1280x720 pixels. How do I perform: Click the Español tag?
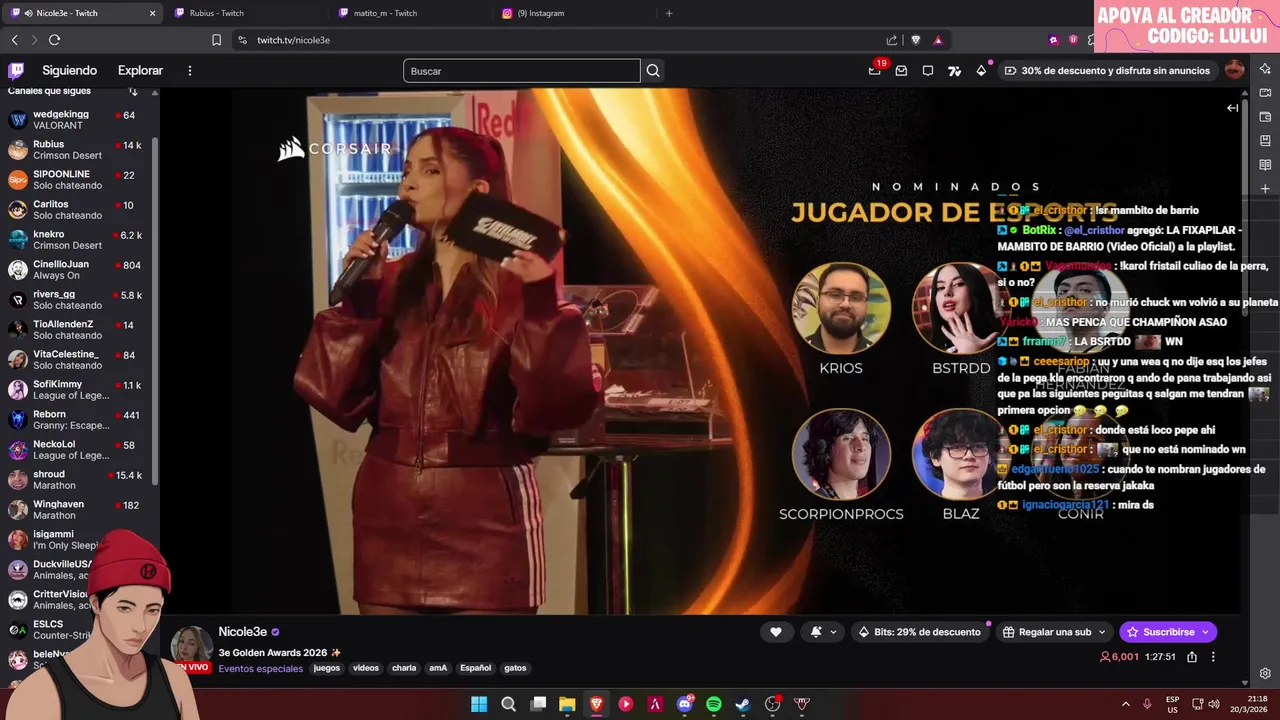coord(475,668)
